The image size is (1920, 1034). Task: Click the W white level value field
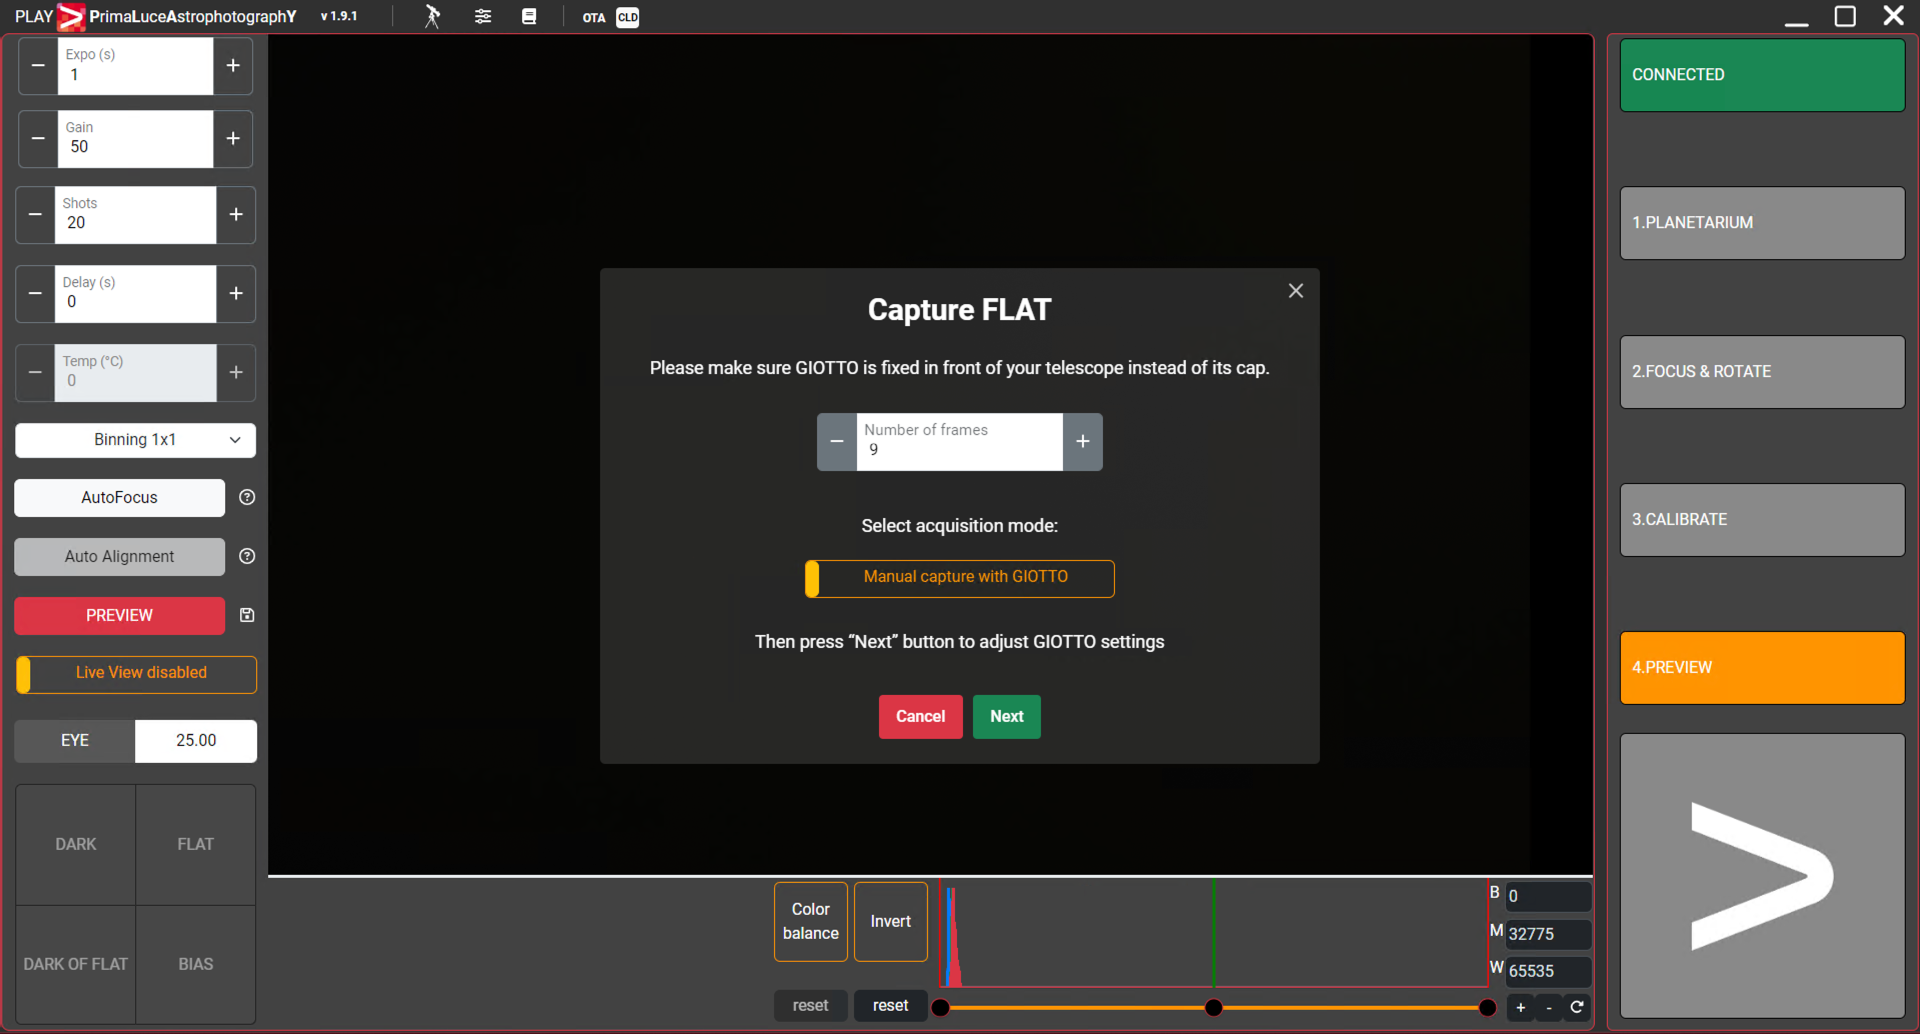1548,972
